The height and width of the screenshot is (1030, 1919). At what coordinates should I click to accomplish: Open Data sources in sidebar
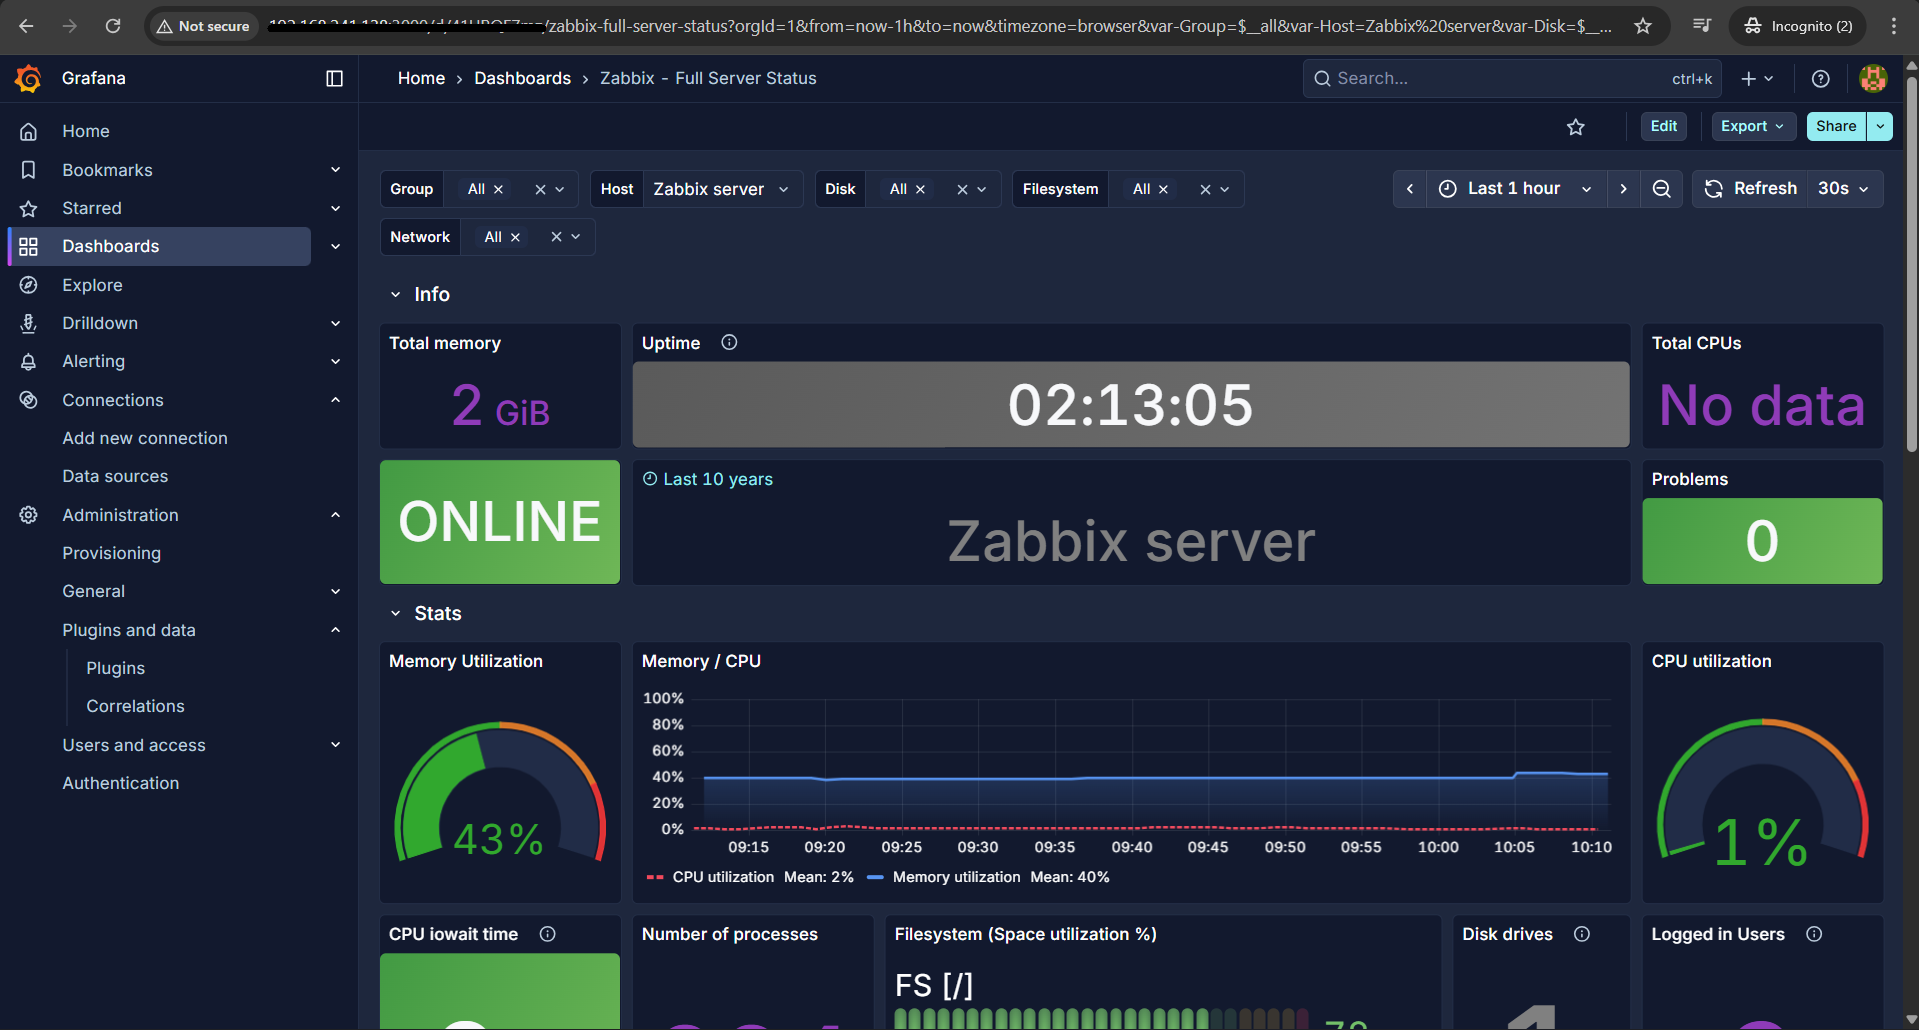click(115, 476)
